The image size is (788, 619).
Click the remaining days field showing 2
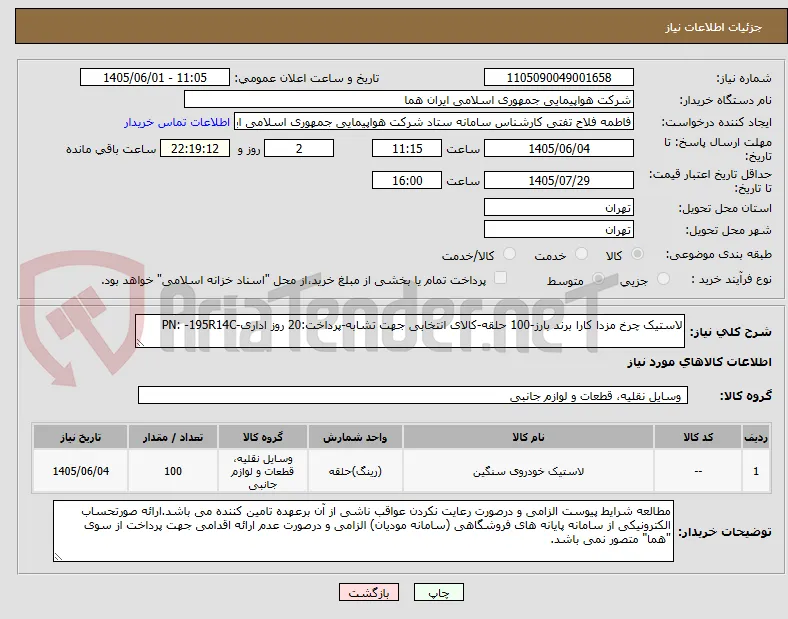(299, 149)
